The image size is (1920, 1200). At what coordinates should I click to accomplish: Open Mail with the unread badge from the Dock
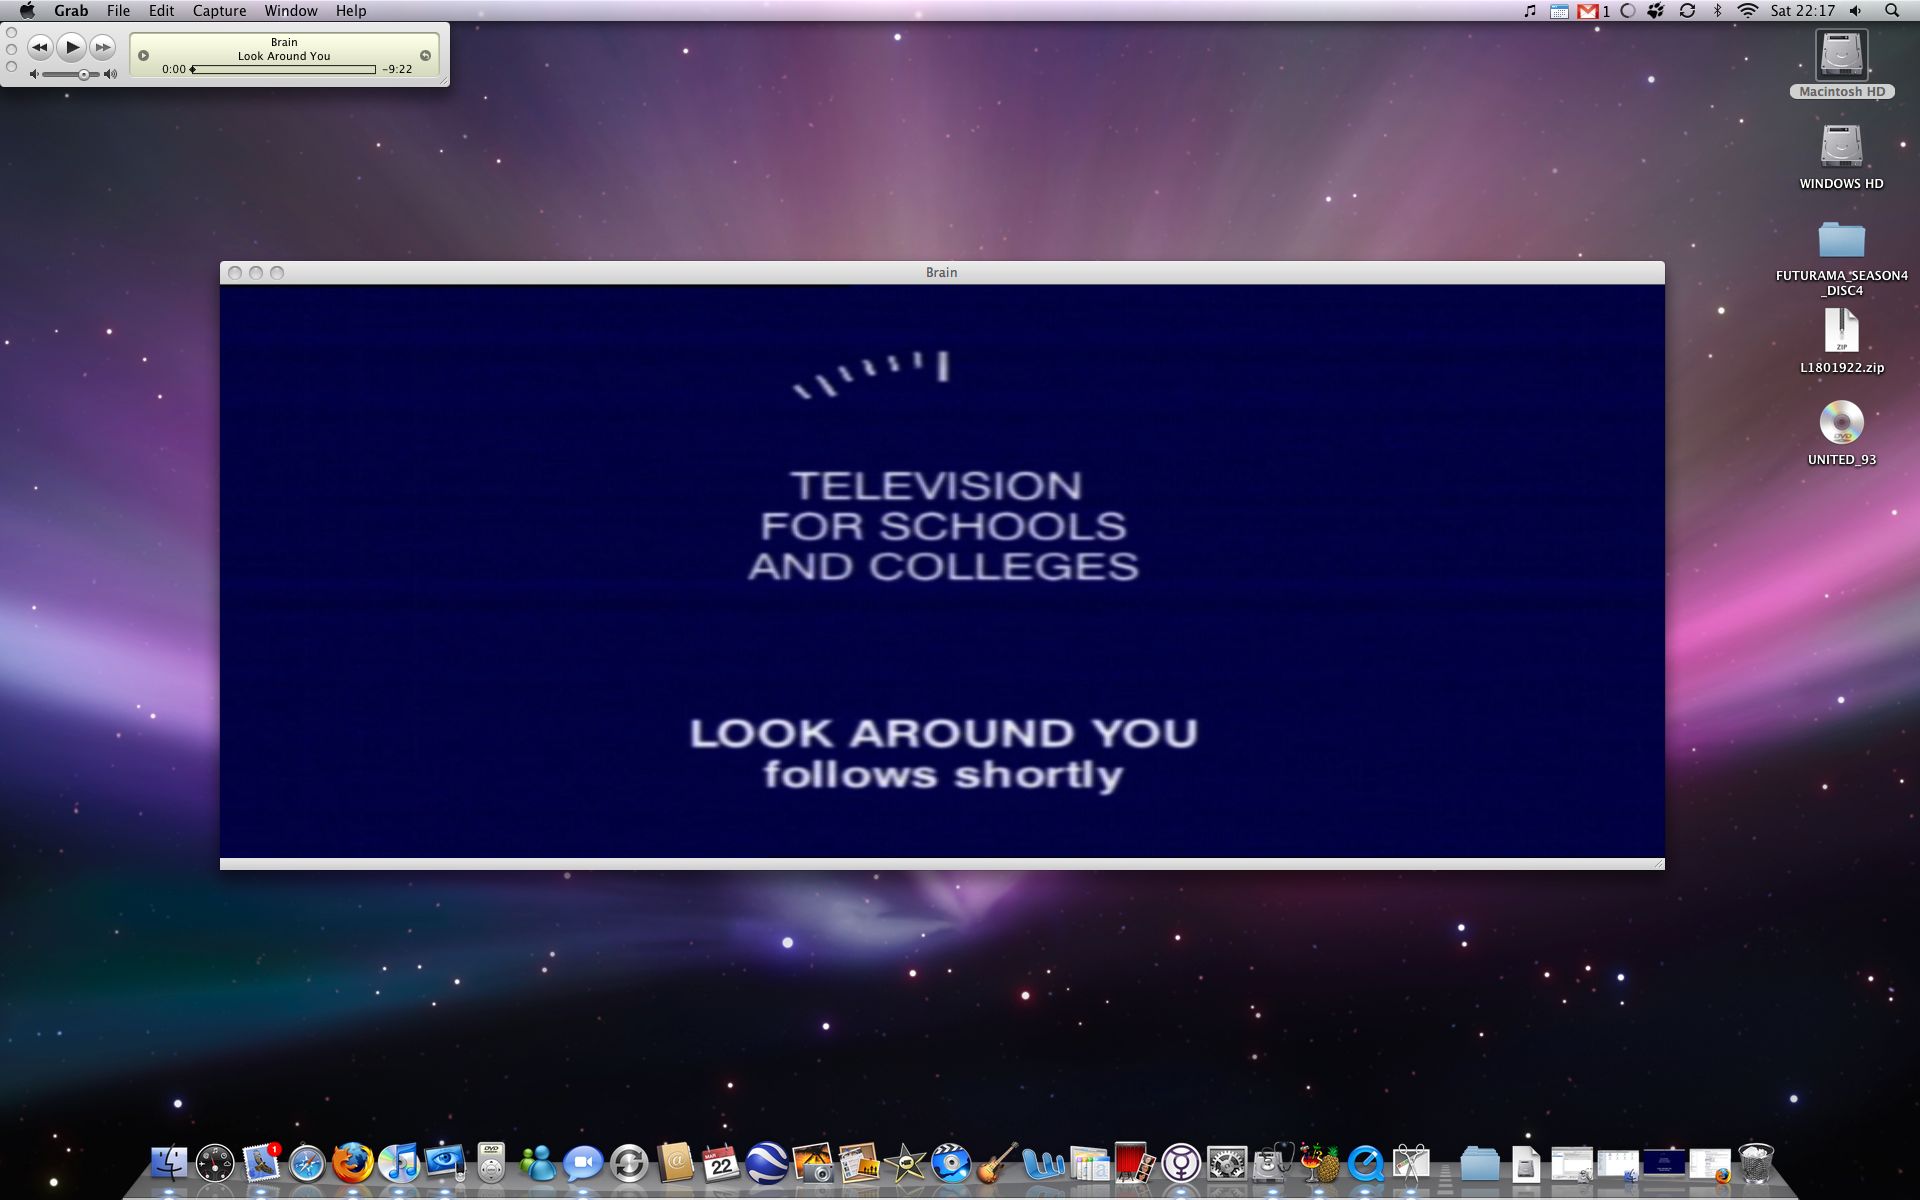[262, 1164]
